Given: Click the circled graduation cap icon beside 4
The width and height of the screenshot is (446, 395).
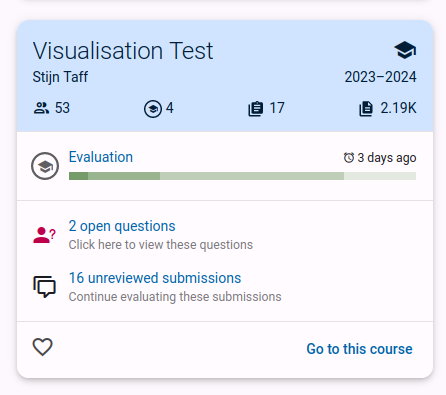Looking at the screenshot, I should (153, 109).
